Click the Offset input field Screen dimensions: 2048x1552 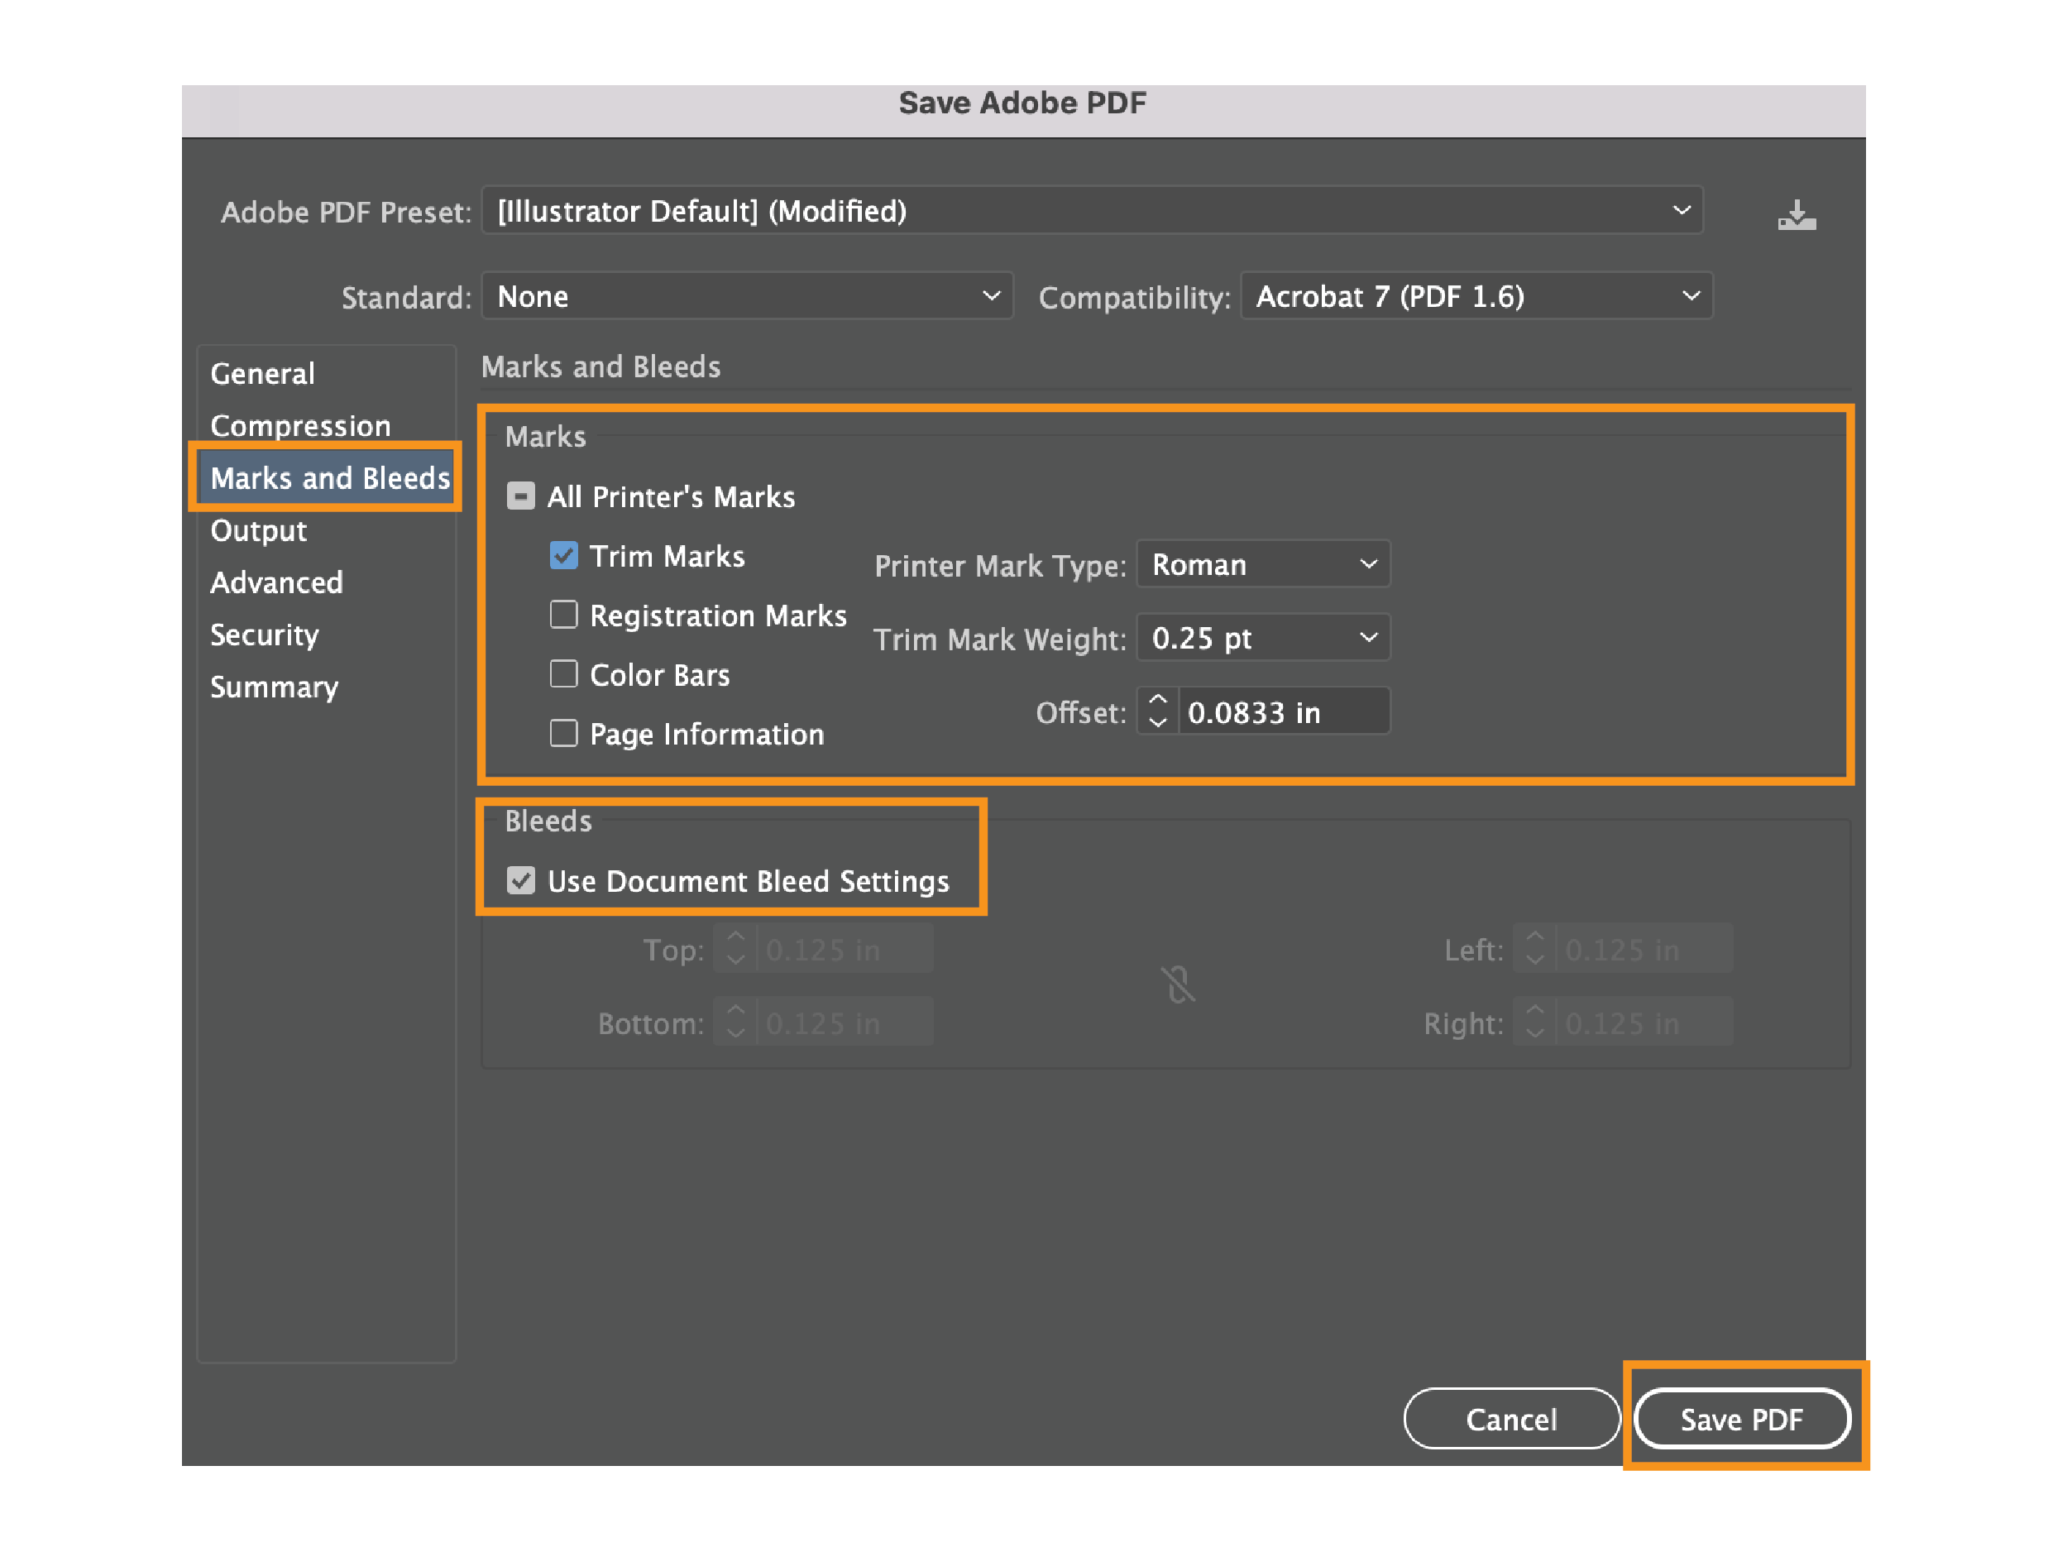[1283, 711]
